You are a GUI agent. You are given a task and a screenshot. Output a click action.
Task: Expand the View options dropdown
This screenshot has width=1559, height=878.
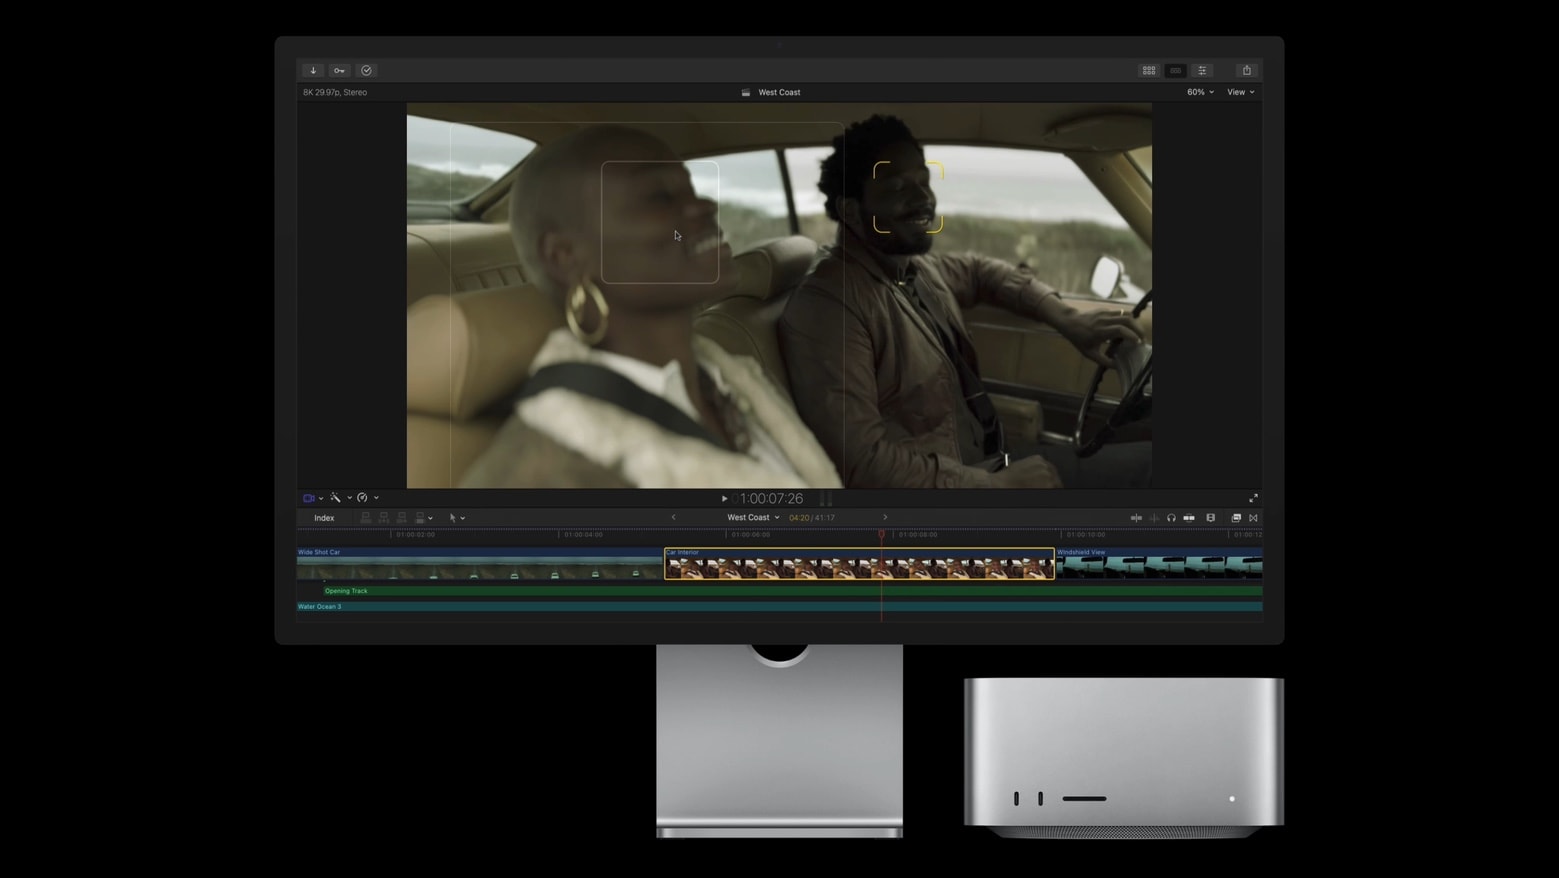[x=1240, y=92]
